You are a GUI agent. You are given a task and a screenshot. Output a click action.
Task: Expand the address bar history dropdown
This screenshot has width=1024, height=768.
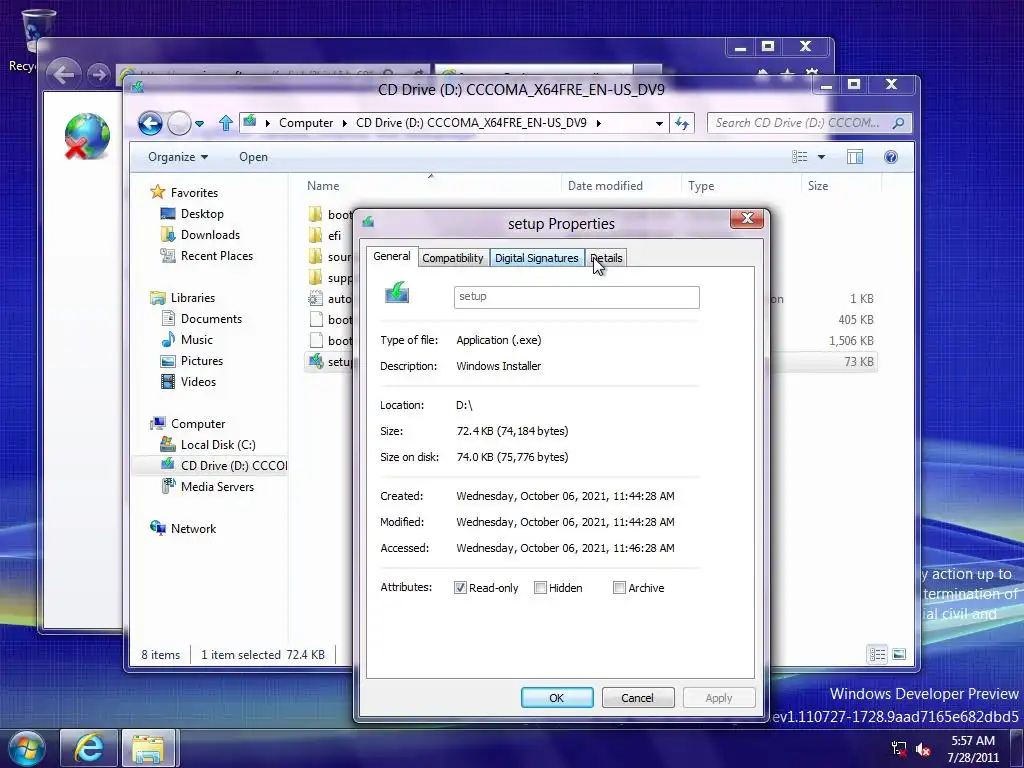[x=659, y=123]
